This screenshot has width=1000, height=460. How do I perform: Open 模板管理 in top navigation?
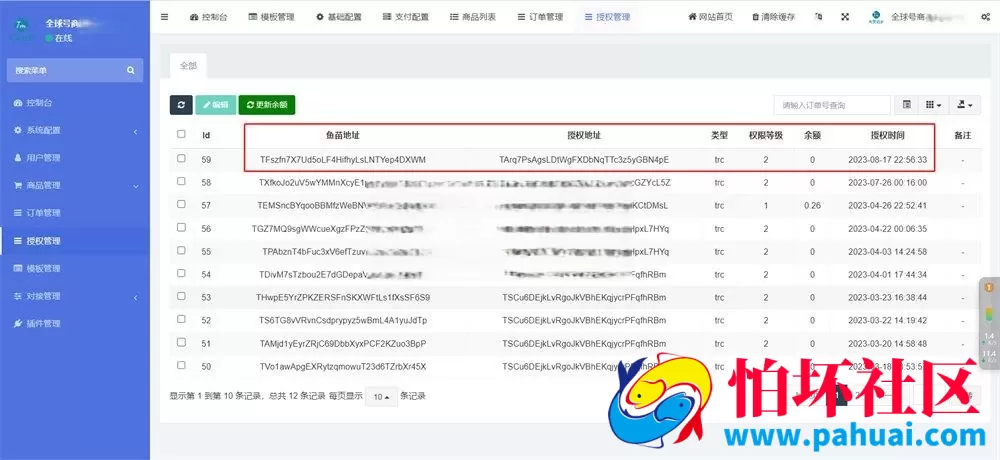point(272,17)
